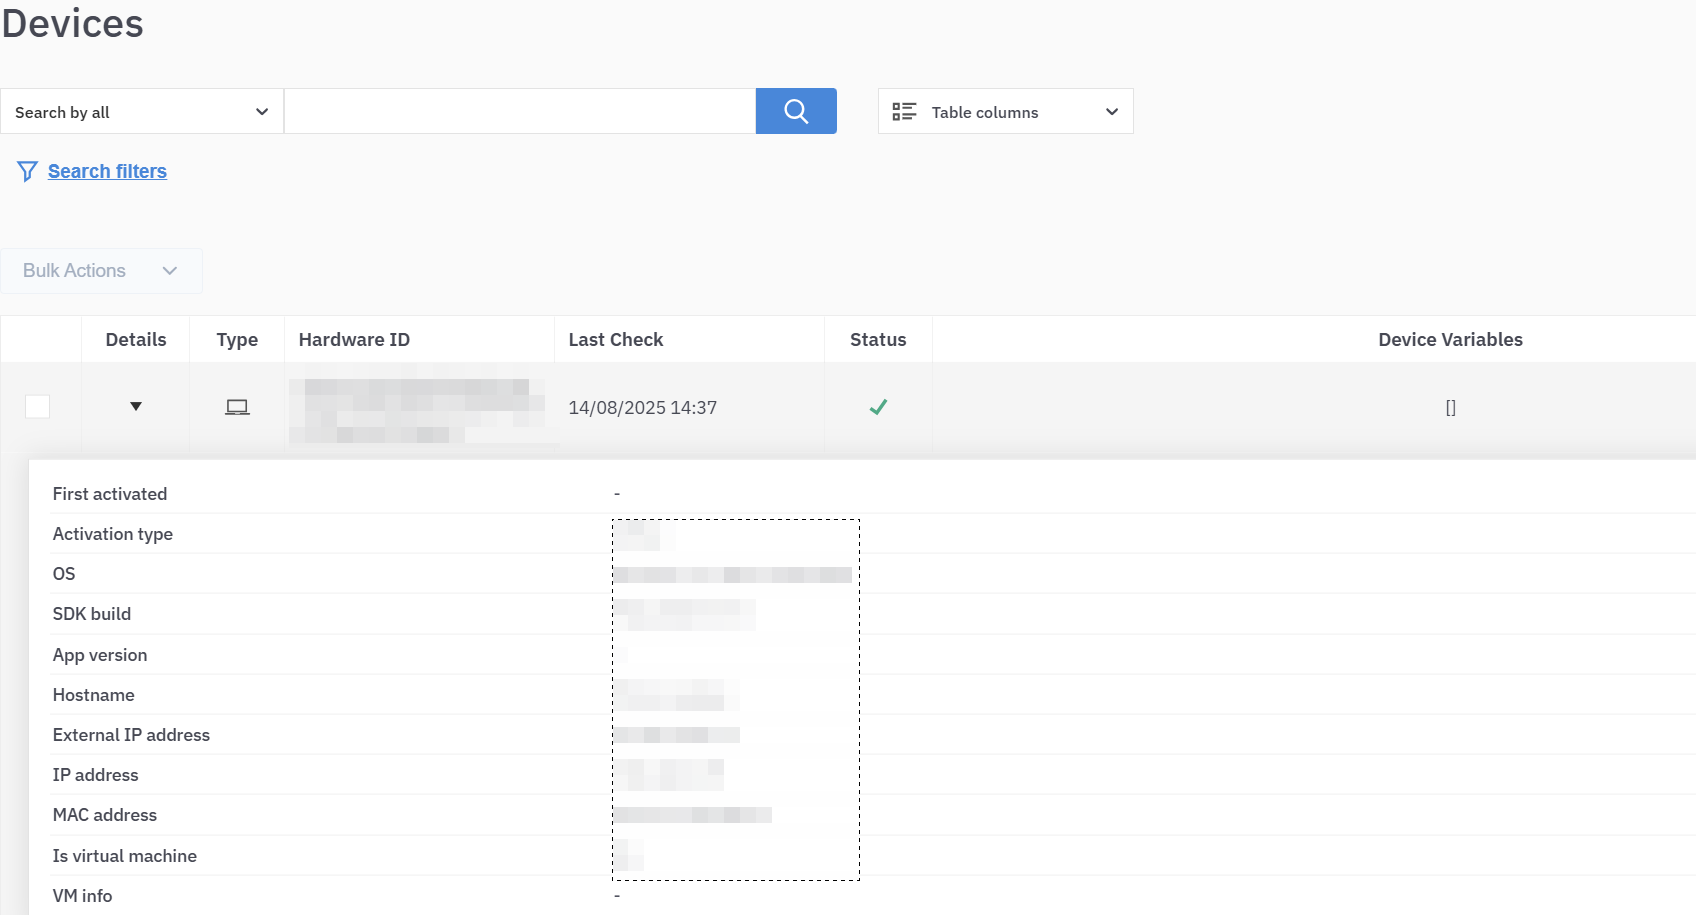Click the 14/08/2025 14:37 last check value

(x=642, y=408)
